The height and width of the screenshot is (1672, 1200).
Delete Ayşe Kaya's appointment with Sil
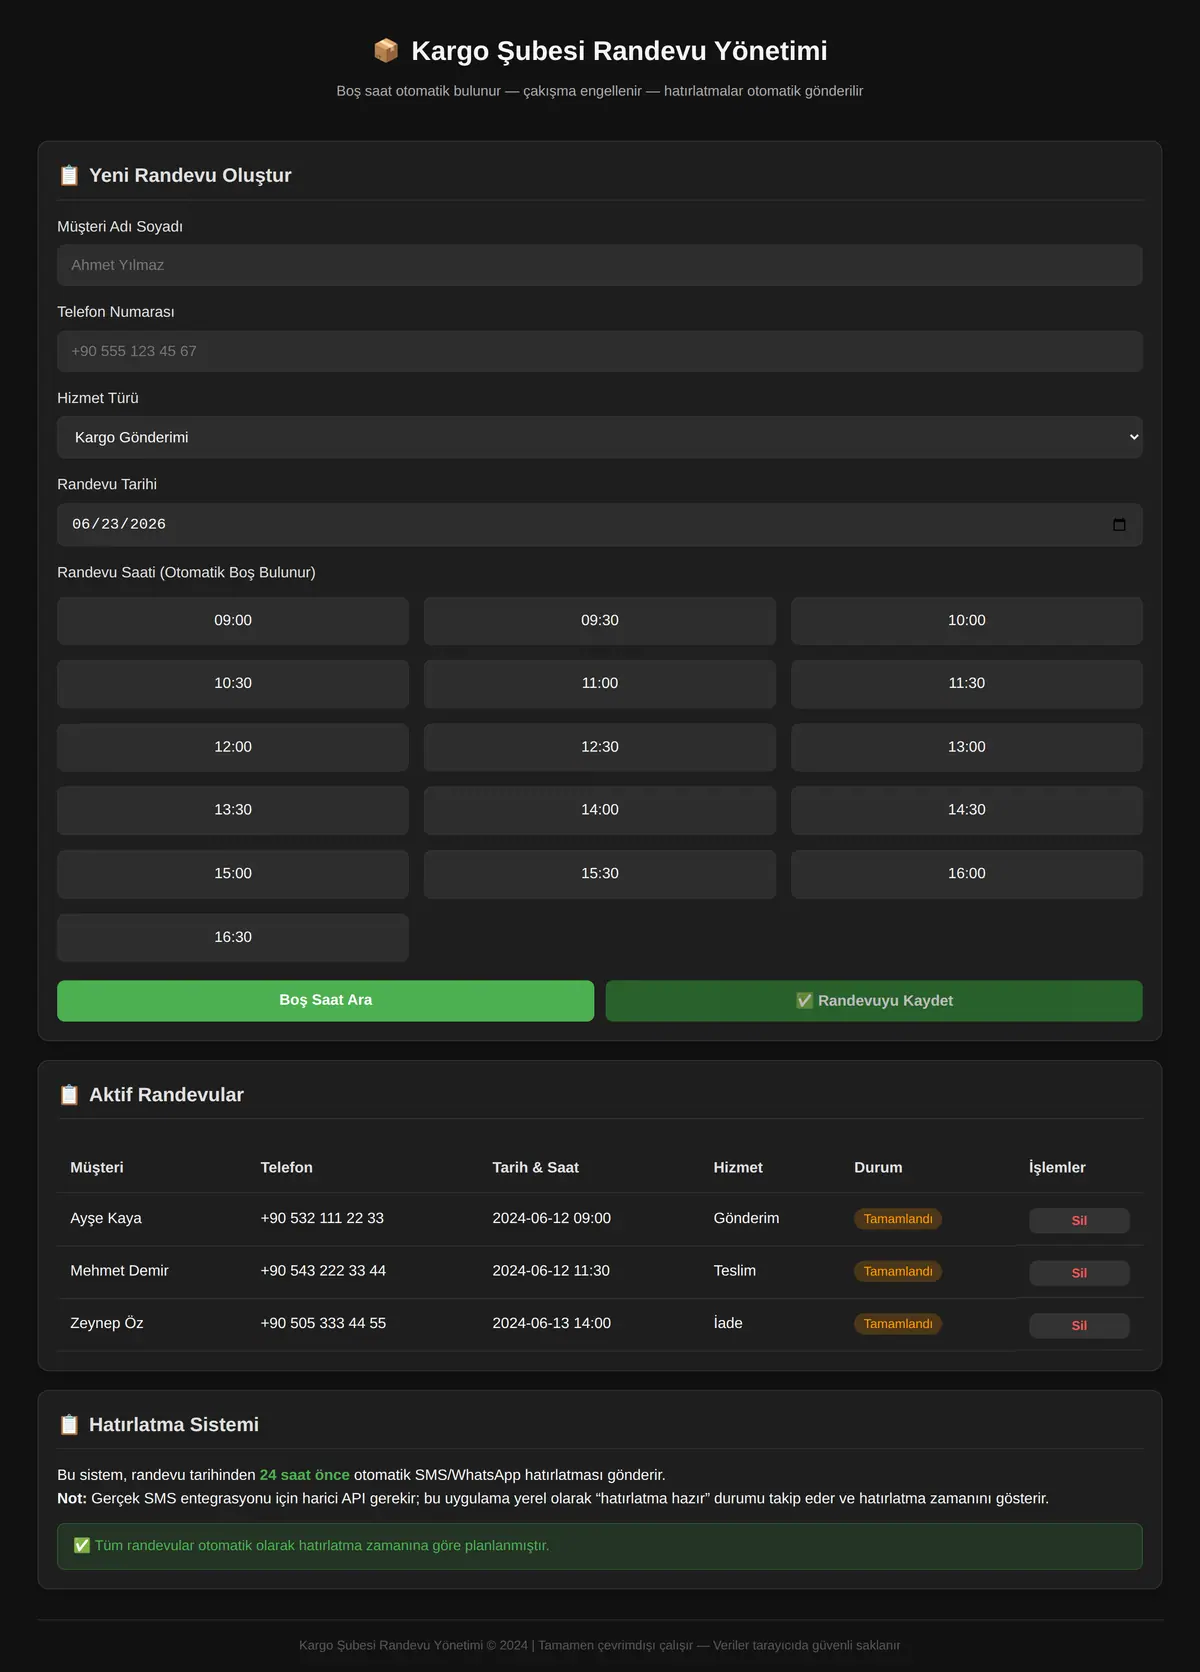(1079, 1220)
